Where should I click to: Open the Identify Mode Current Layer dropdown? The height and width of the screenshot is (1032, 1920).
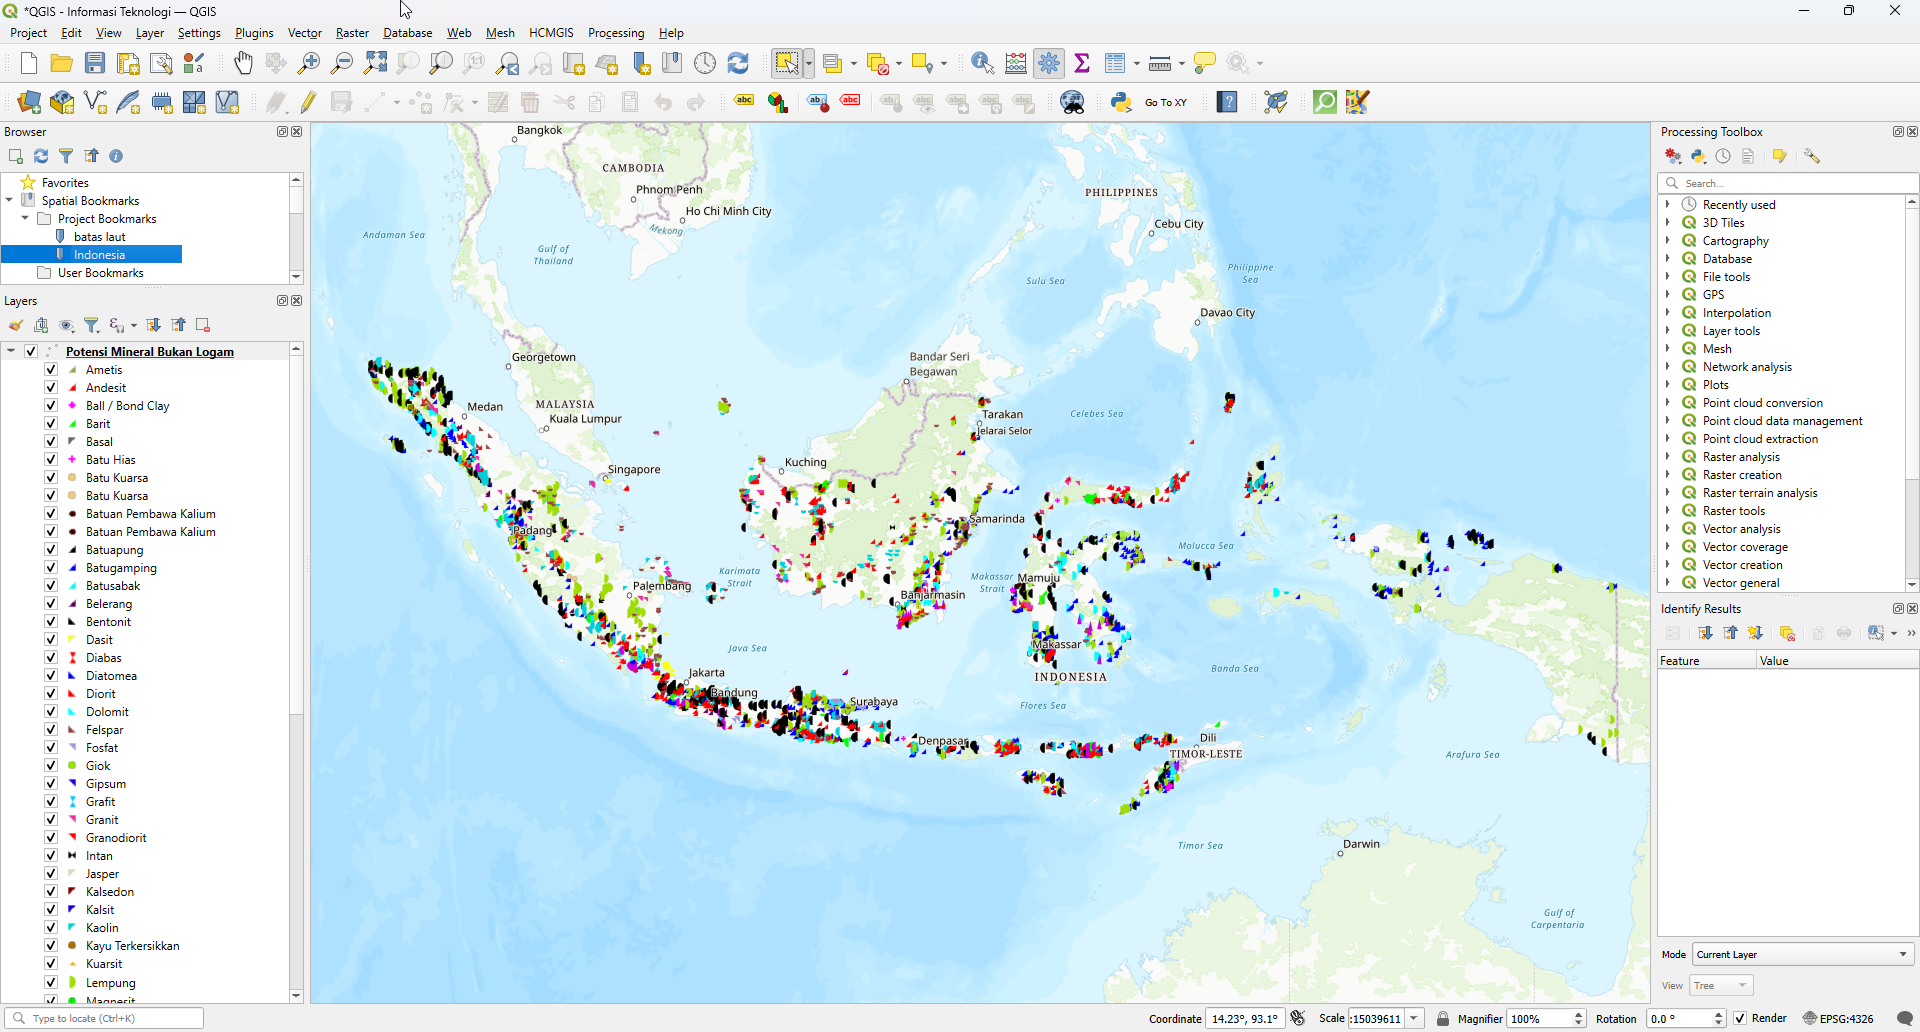pos(1802,954)
